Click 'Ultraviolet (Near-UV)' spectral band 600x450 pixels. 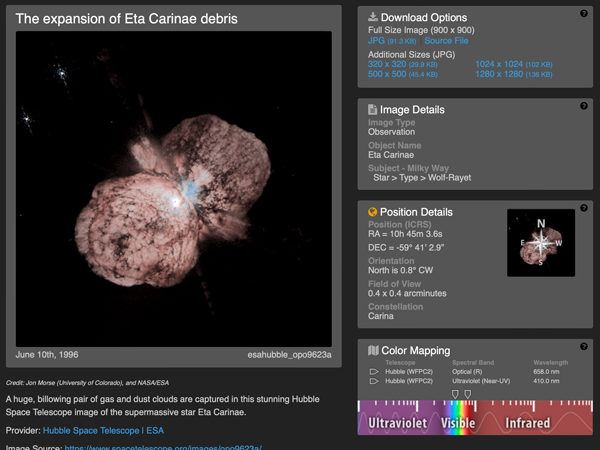[x=481, y=381]
